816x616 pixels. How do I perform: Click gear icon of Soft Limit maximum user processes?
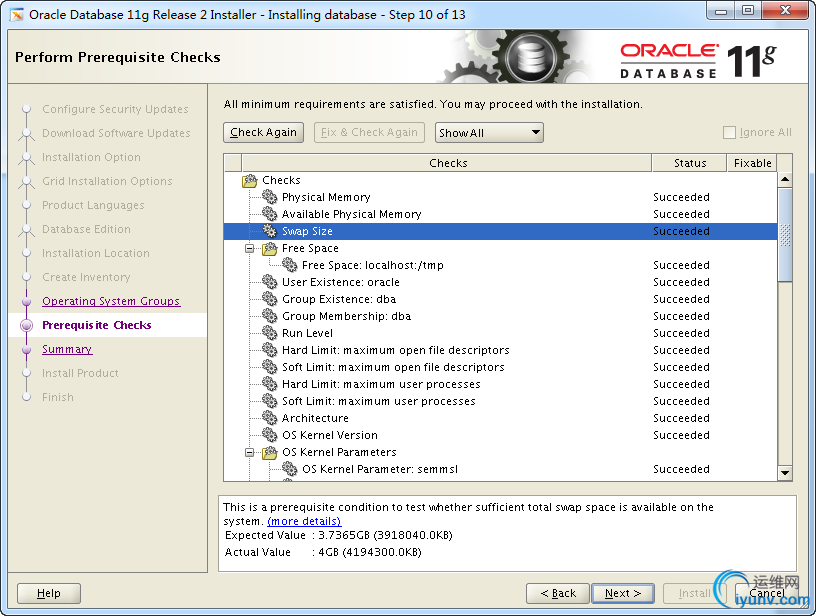270,401
